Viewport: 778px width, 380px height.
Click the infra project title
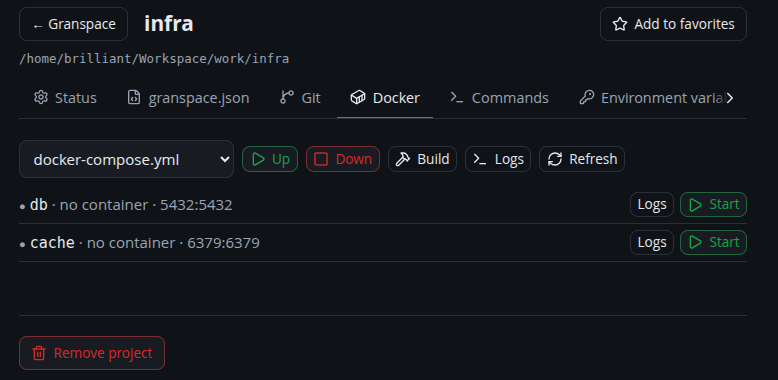click(169, 24)
